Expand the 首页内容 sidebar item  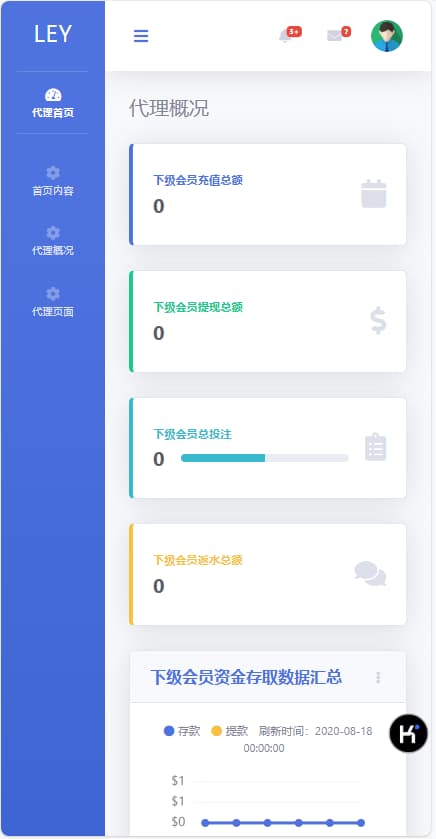52,181
